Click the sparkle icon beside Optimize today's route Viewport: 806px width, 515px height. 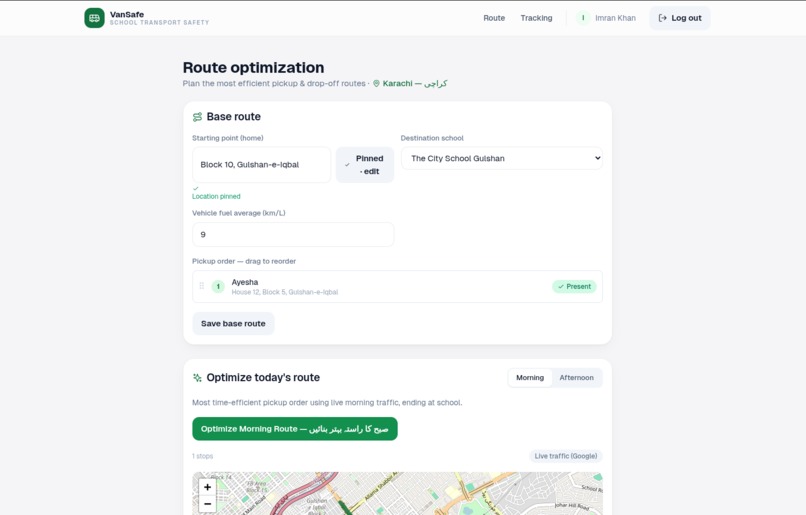(x=197, y=378)
